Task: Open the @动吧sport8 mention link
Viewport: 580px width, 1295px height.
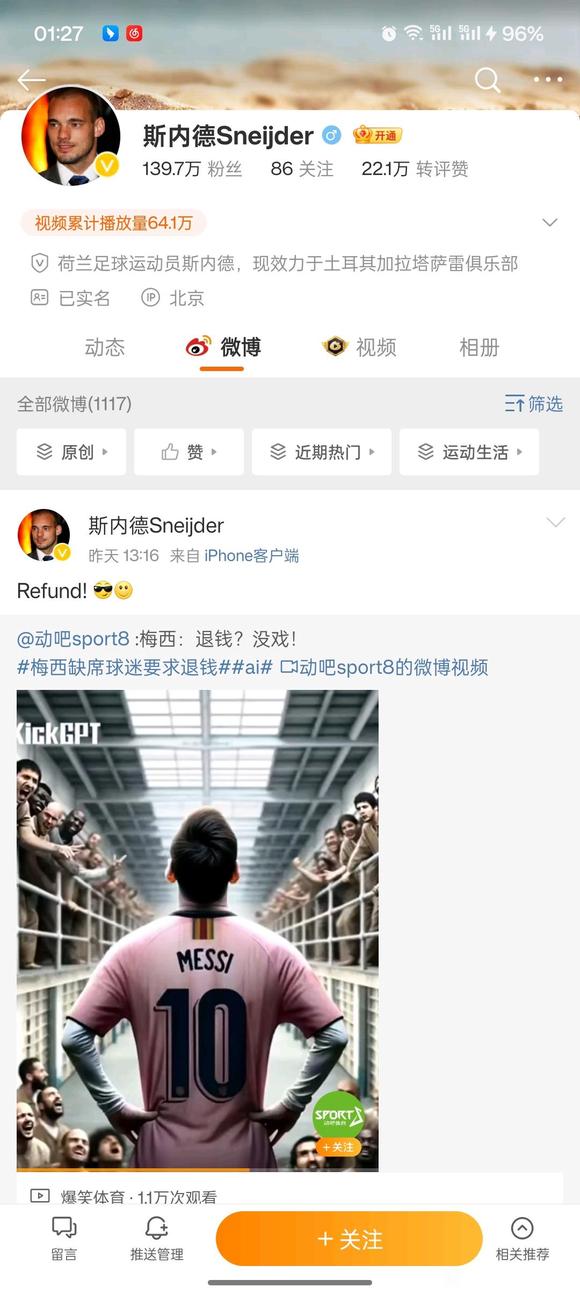Action: pyautogui.click(x=73, y=639)
